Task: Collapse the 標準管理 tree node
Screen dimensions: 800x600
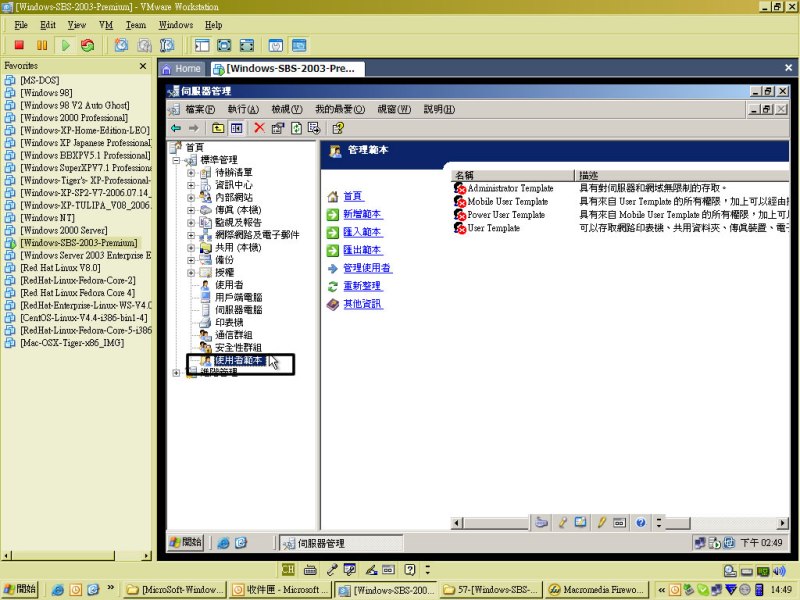Action: [x=176, y=160]
